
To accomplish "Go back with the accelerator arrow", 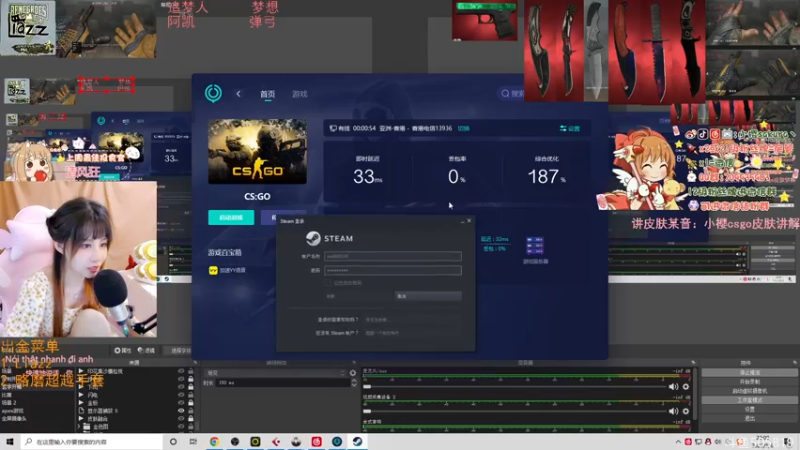I will click(x=238, y=94).
